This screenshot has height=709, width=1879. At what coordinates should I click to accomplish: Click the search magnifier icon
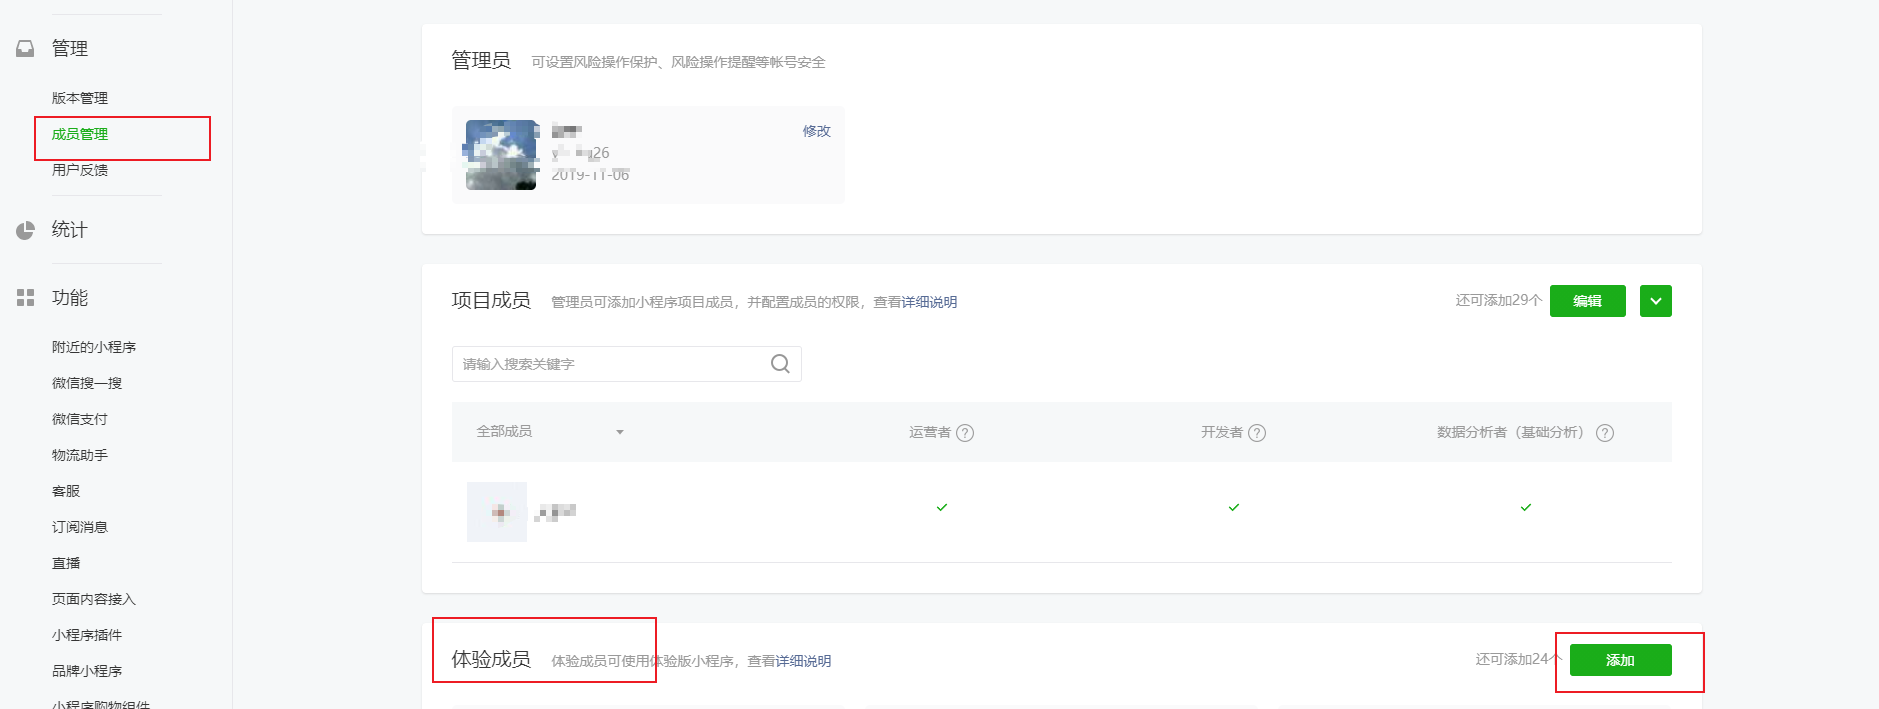pyautogui.click(x=780, y=364)
